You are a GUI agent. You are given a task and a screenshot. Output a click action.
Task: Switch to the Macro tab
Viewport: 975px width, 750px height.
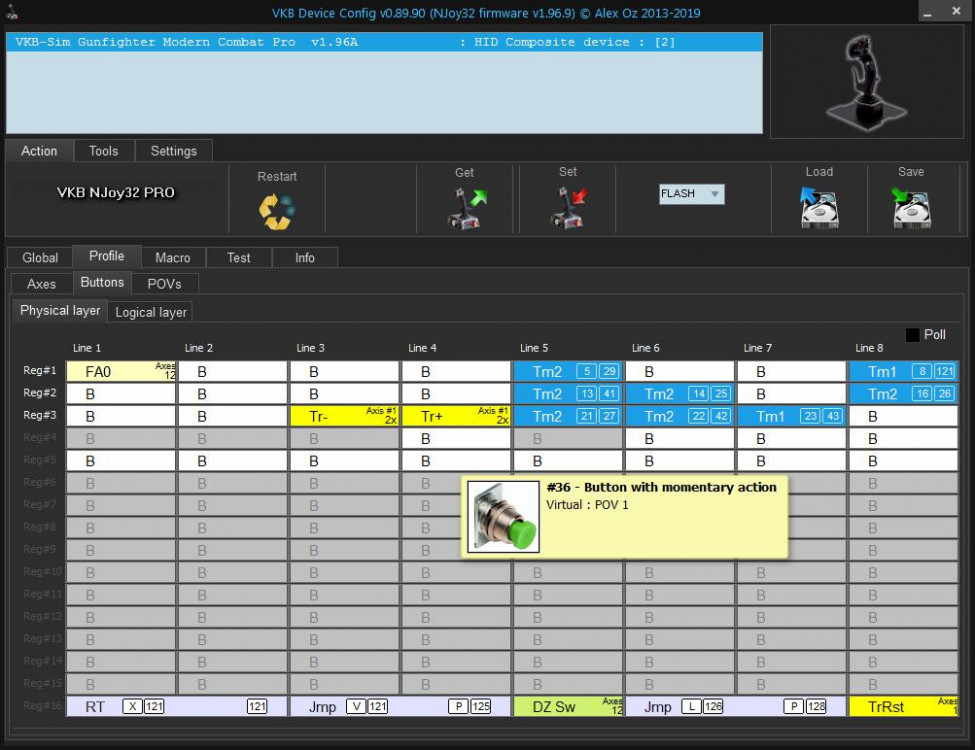tap(173, 257)
